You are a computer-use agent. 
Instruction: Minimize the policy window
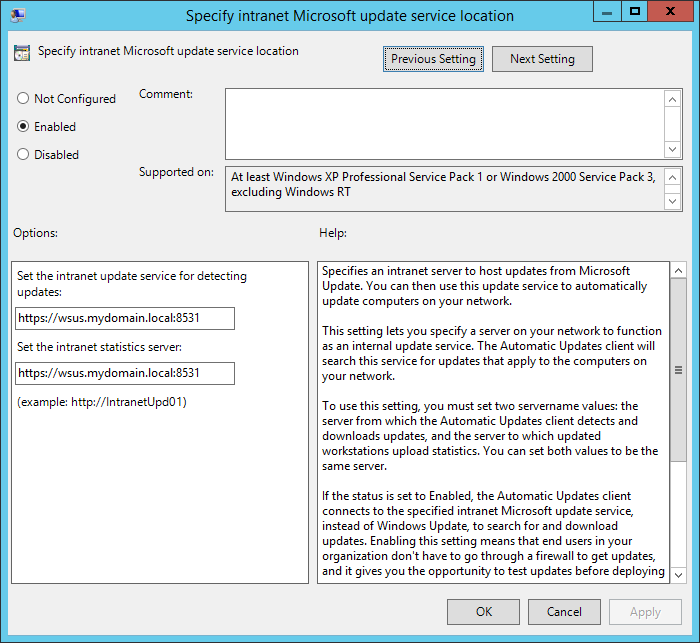(x=607, y=12)
